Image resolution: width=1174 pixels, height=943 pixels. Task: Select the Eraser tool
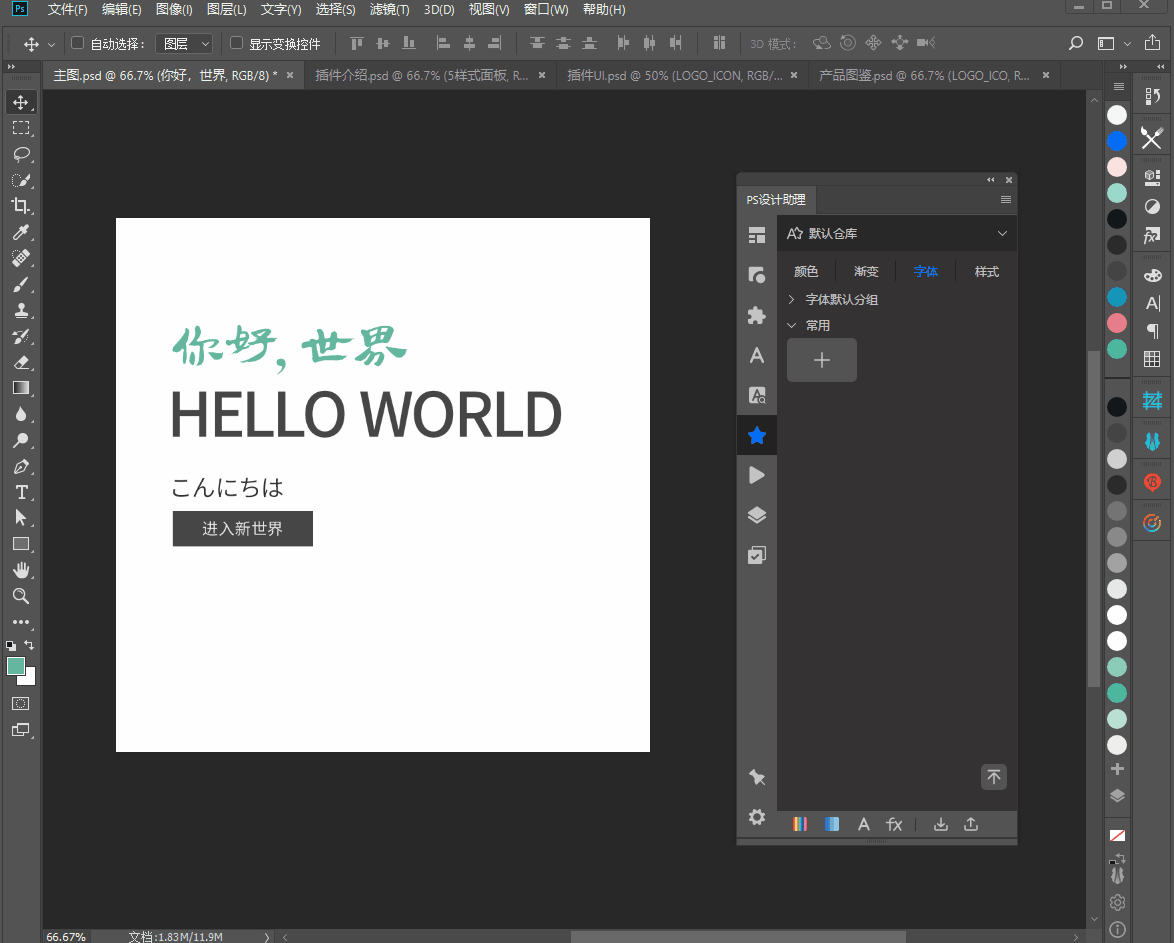click(21, 363)
